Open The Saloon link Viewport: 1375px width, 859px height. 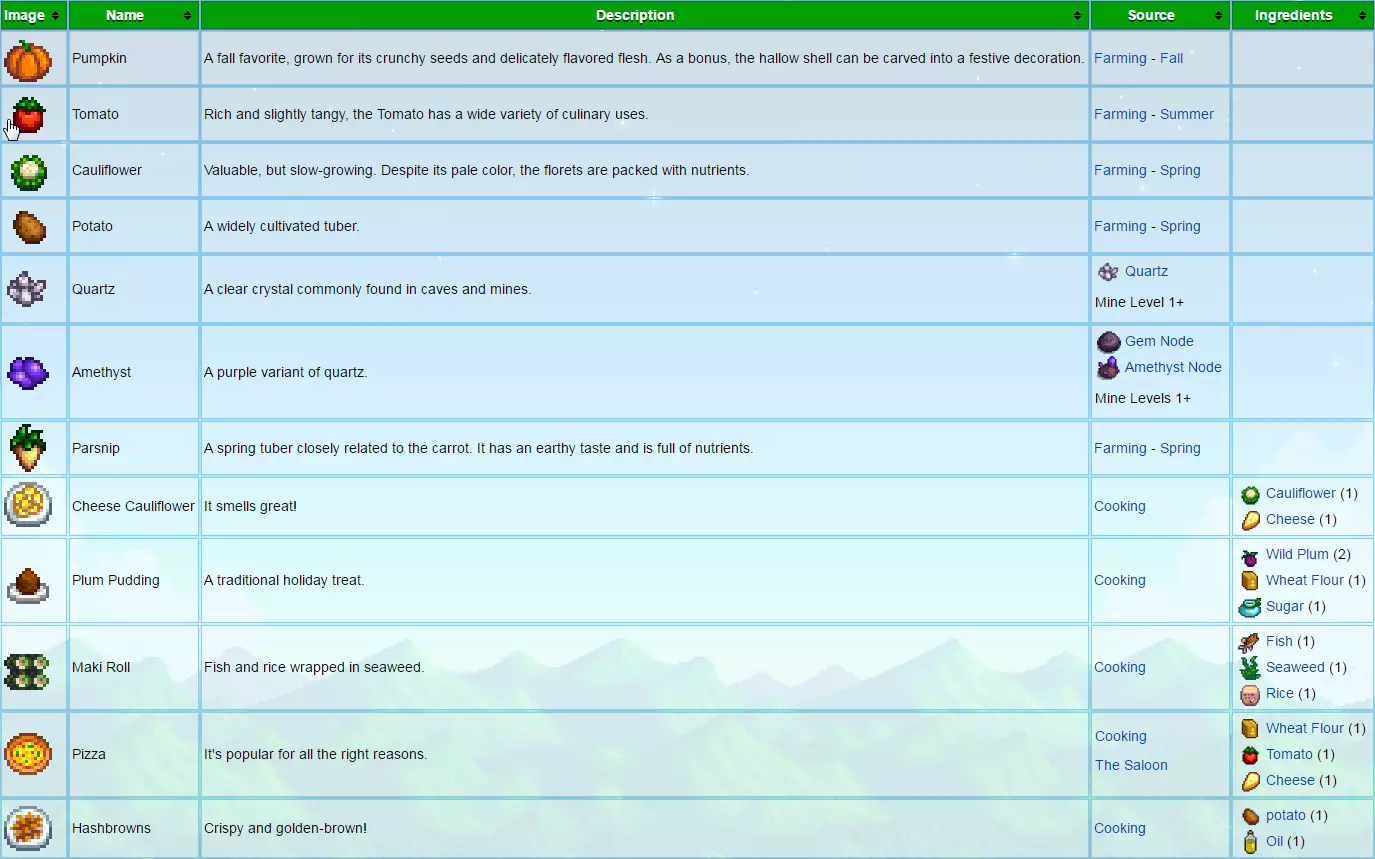1131,766
